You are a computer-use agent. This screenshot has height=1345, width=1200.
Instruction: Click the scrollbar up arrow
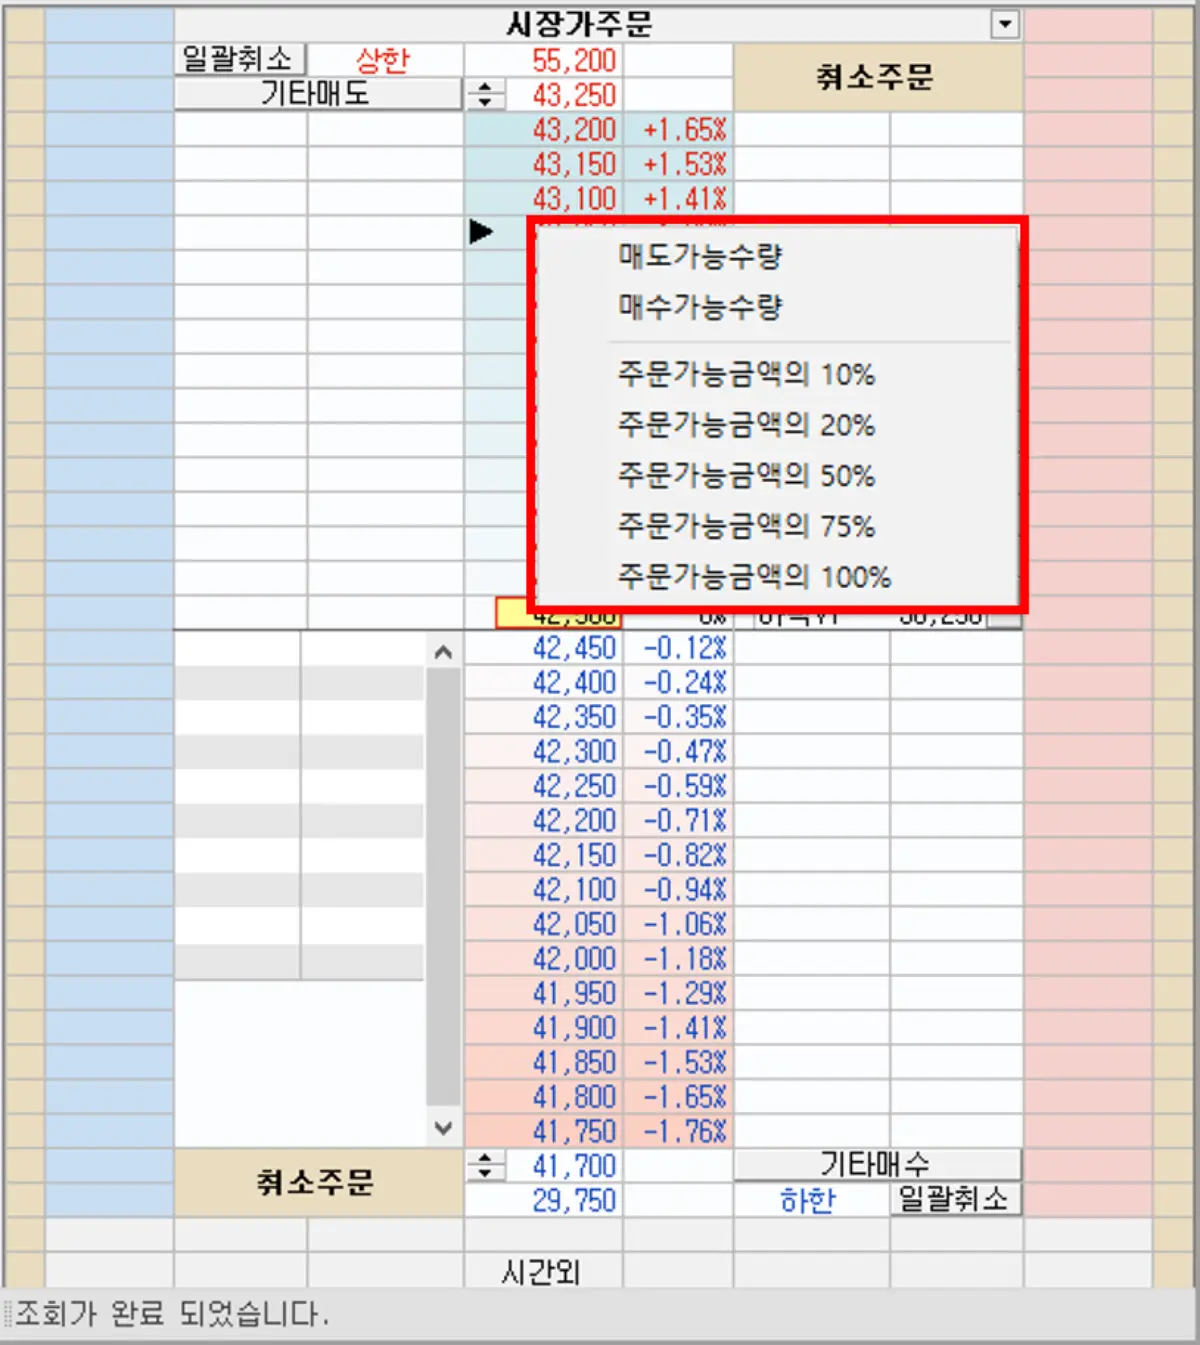tap(443, 650)
